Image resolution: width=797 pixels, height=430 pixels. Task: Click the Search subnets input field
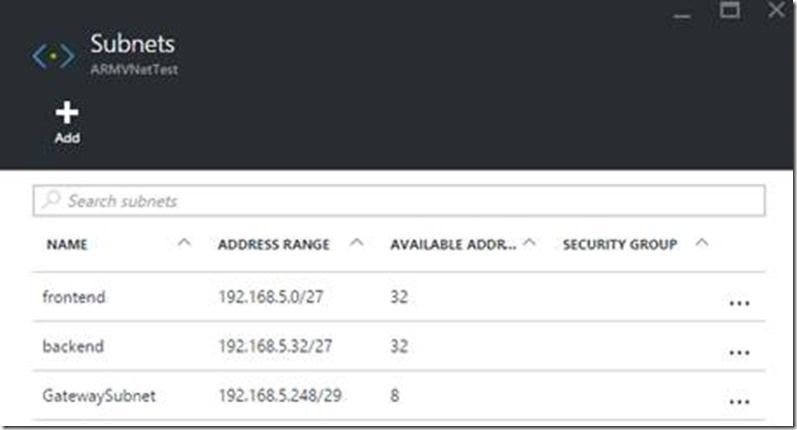coord(399,201)
